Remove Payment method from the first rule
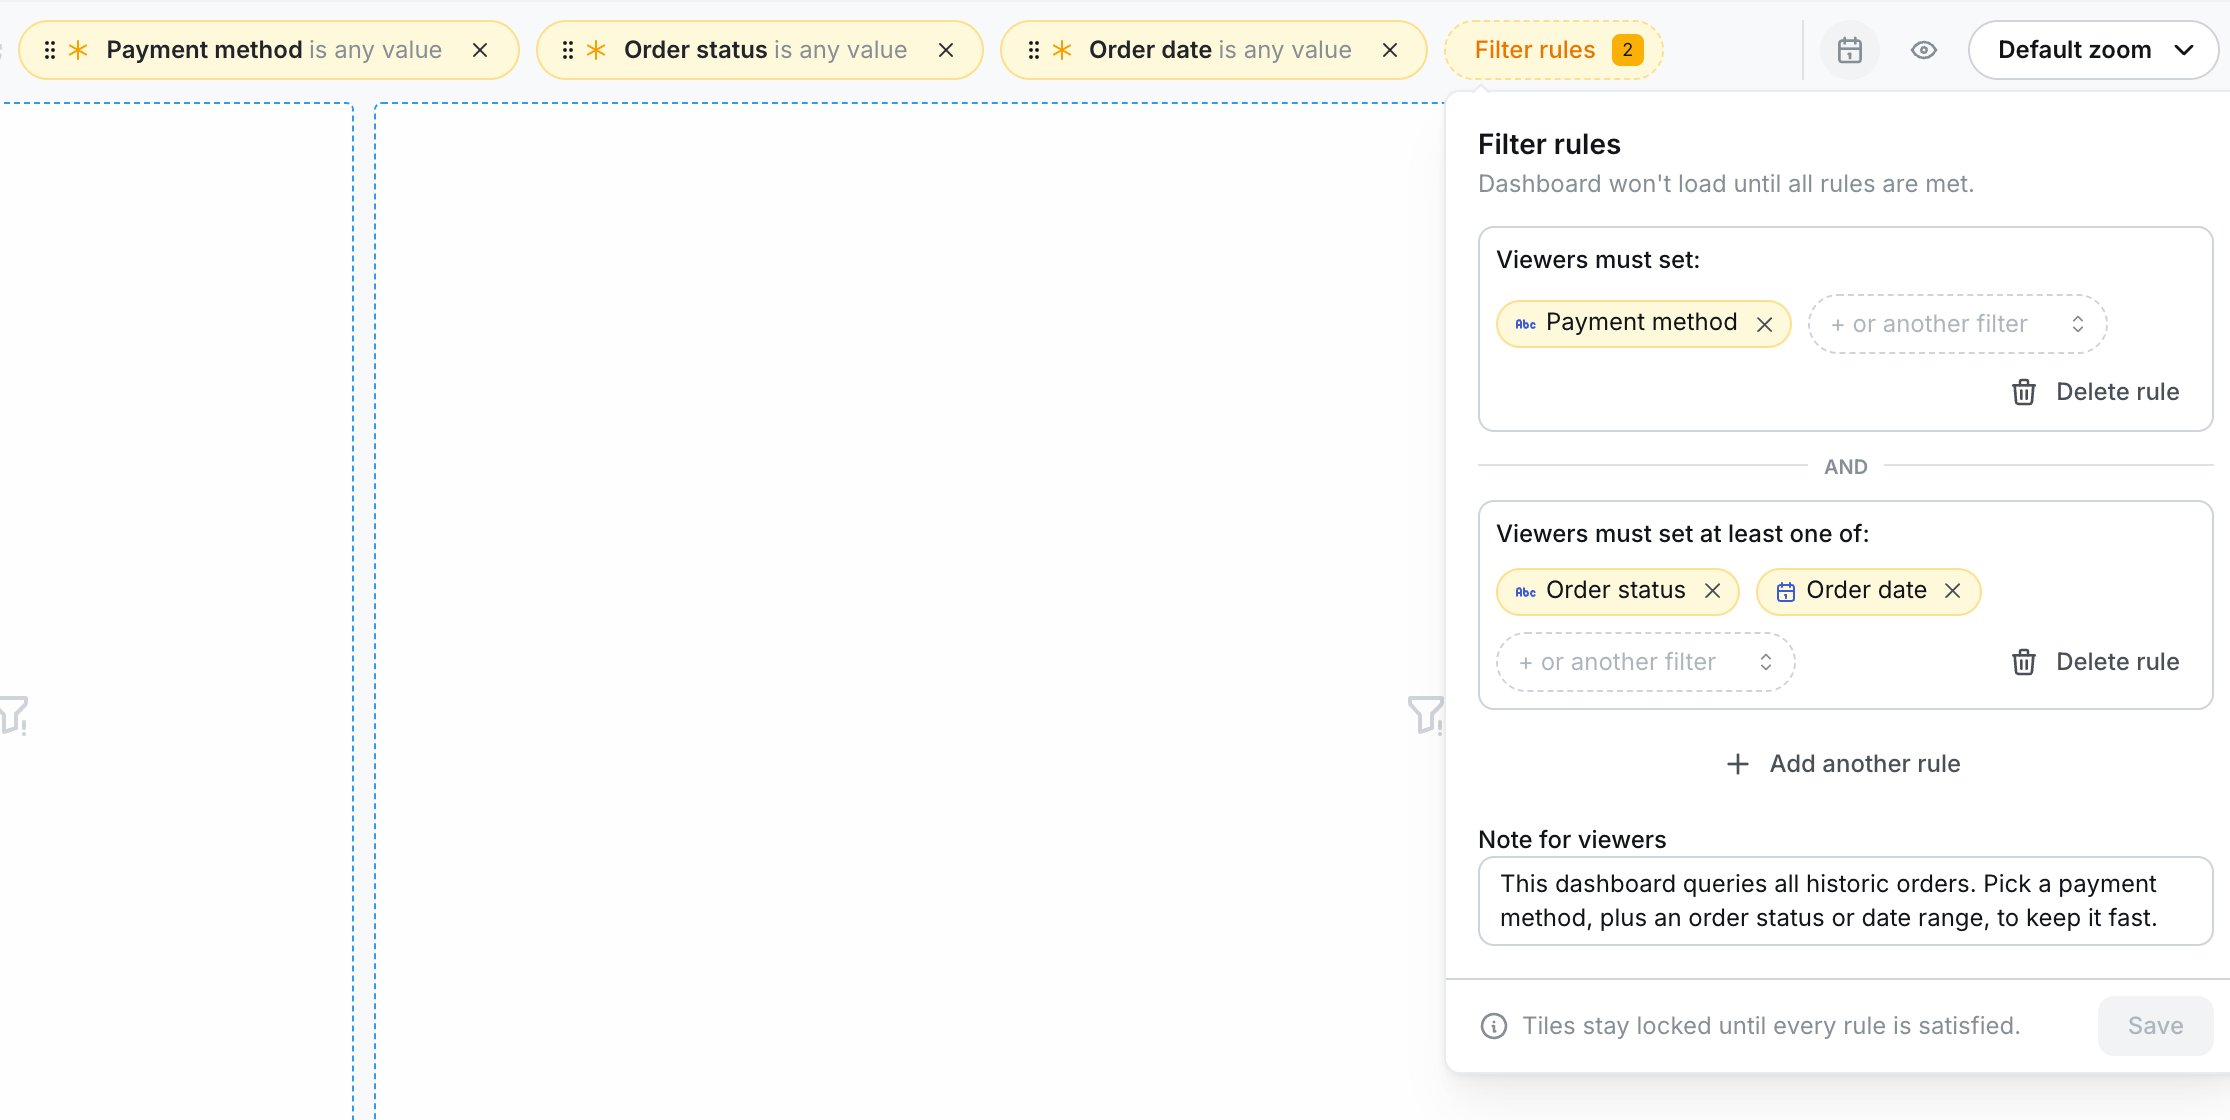2230x1120 pixels. (1765, 324)
